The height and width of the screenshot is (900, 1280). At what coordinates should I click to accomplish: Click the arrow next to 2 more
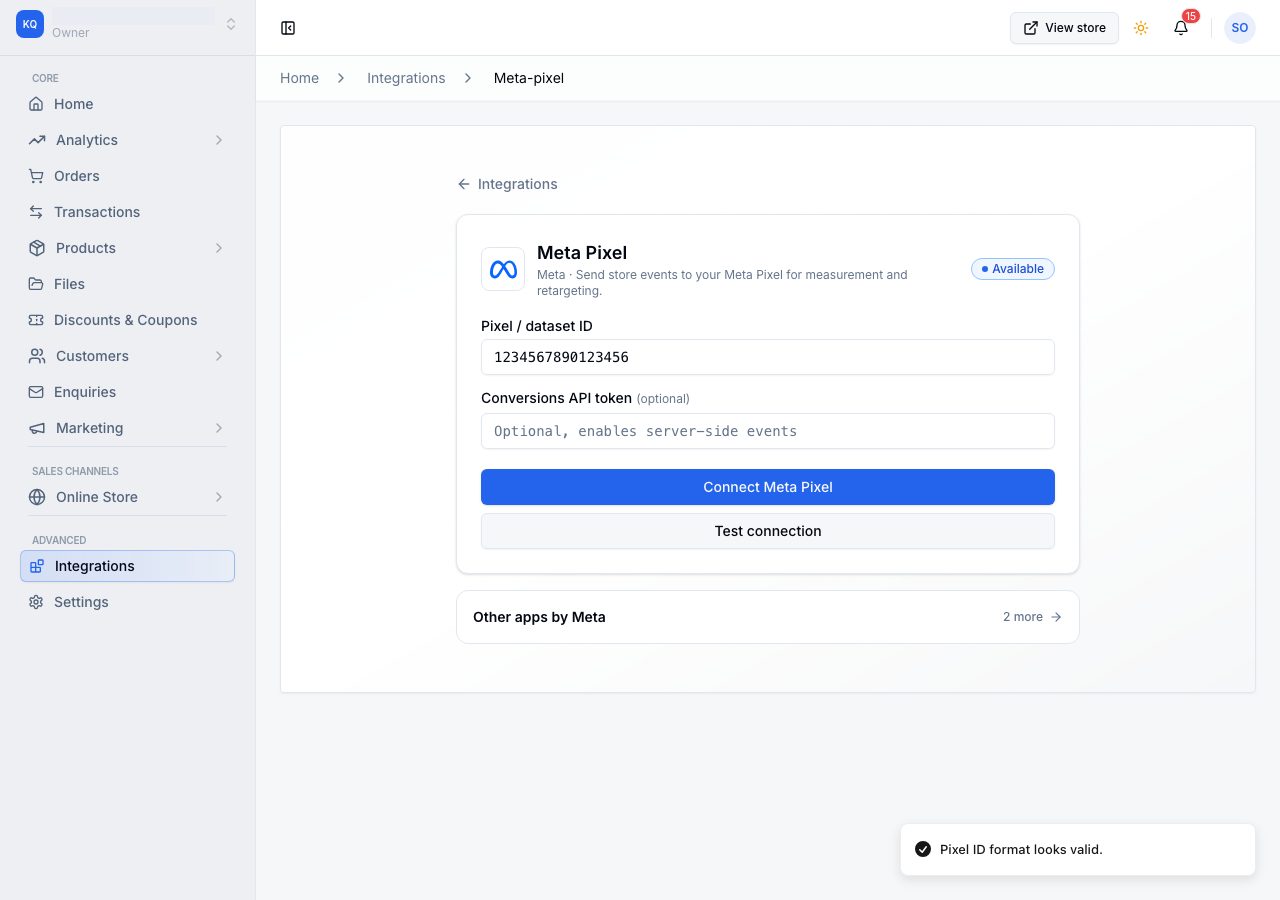pos(1056,617)
